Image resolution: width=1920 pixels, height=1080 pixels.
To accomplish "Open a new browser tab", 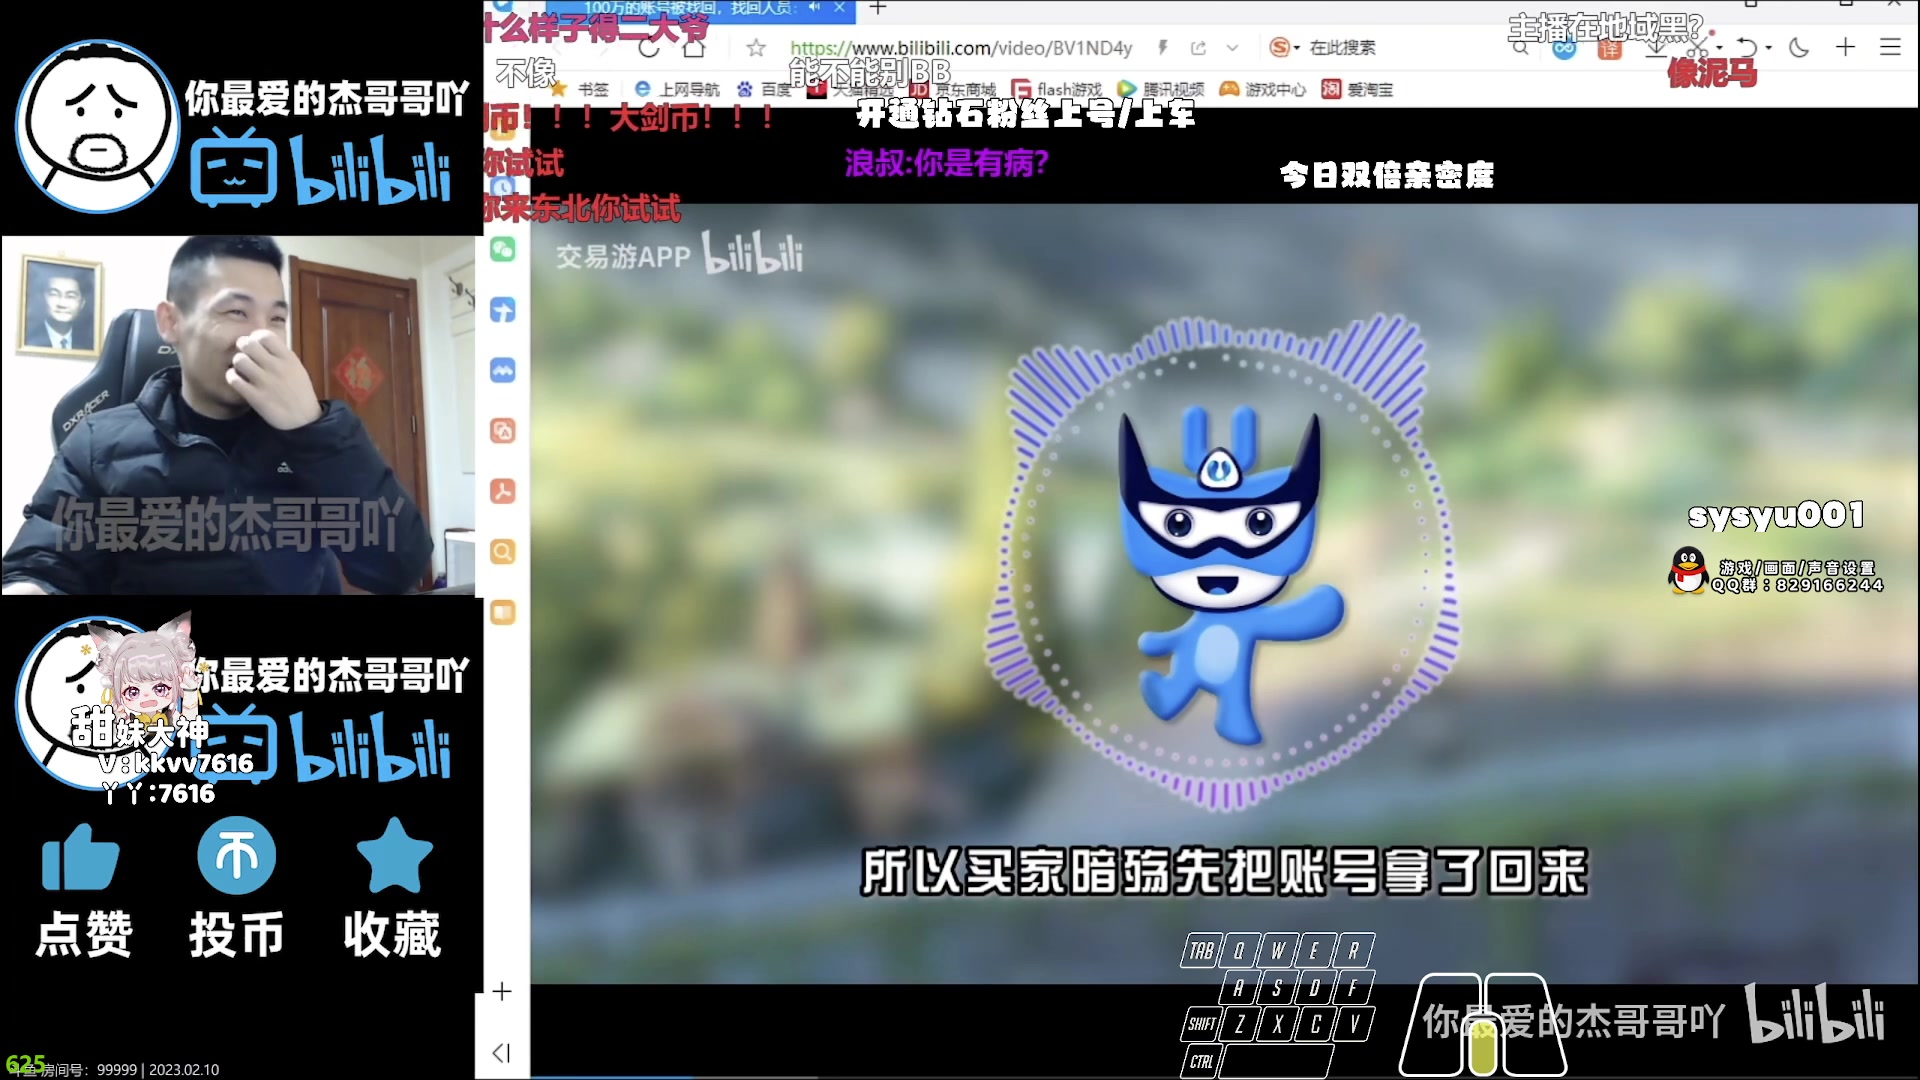I will click(878, 9).
